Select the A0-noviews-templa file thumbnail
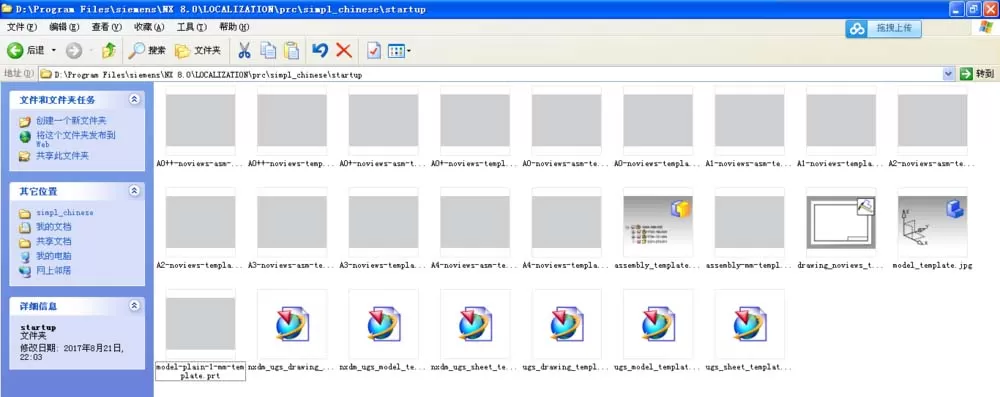 658,121
